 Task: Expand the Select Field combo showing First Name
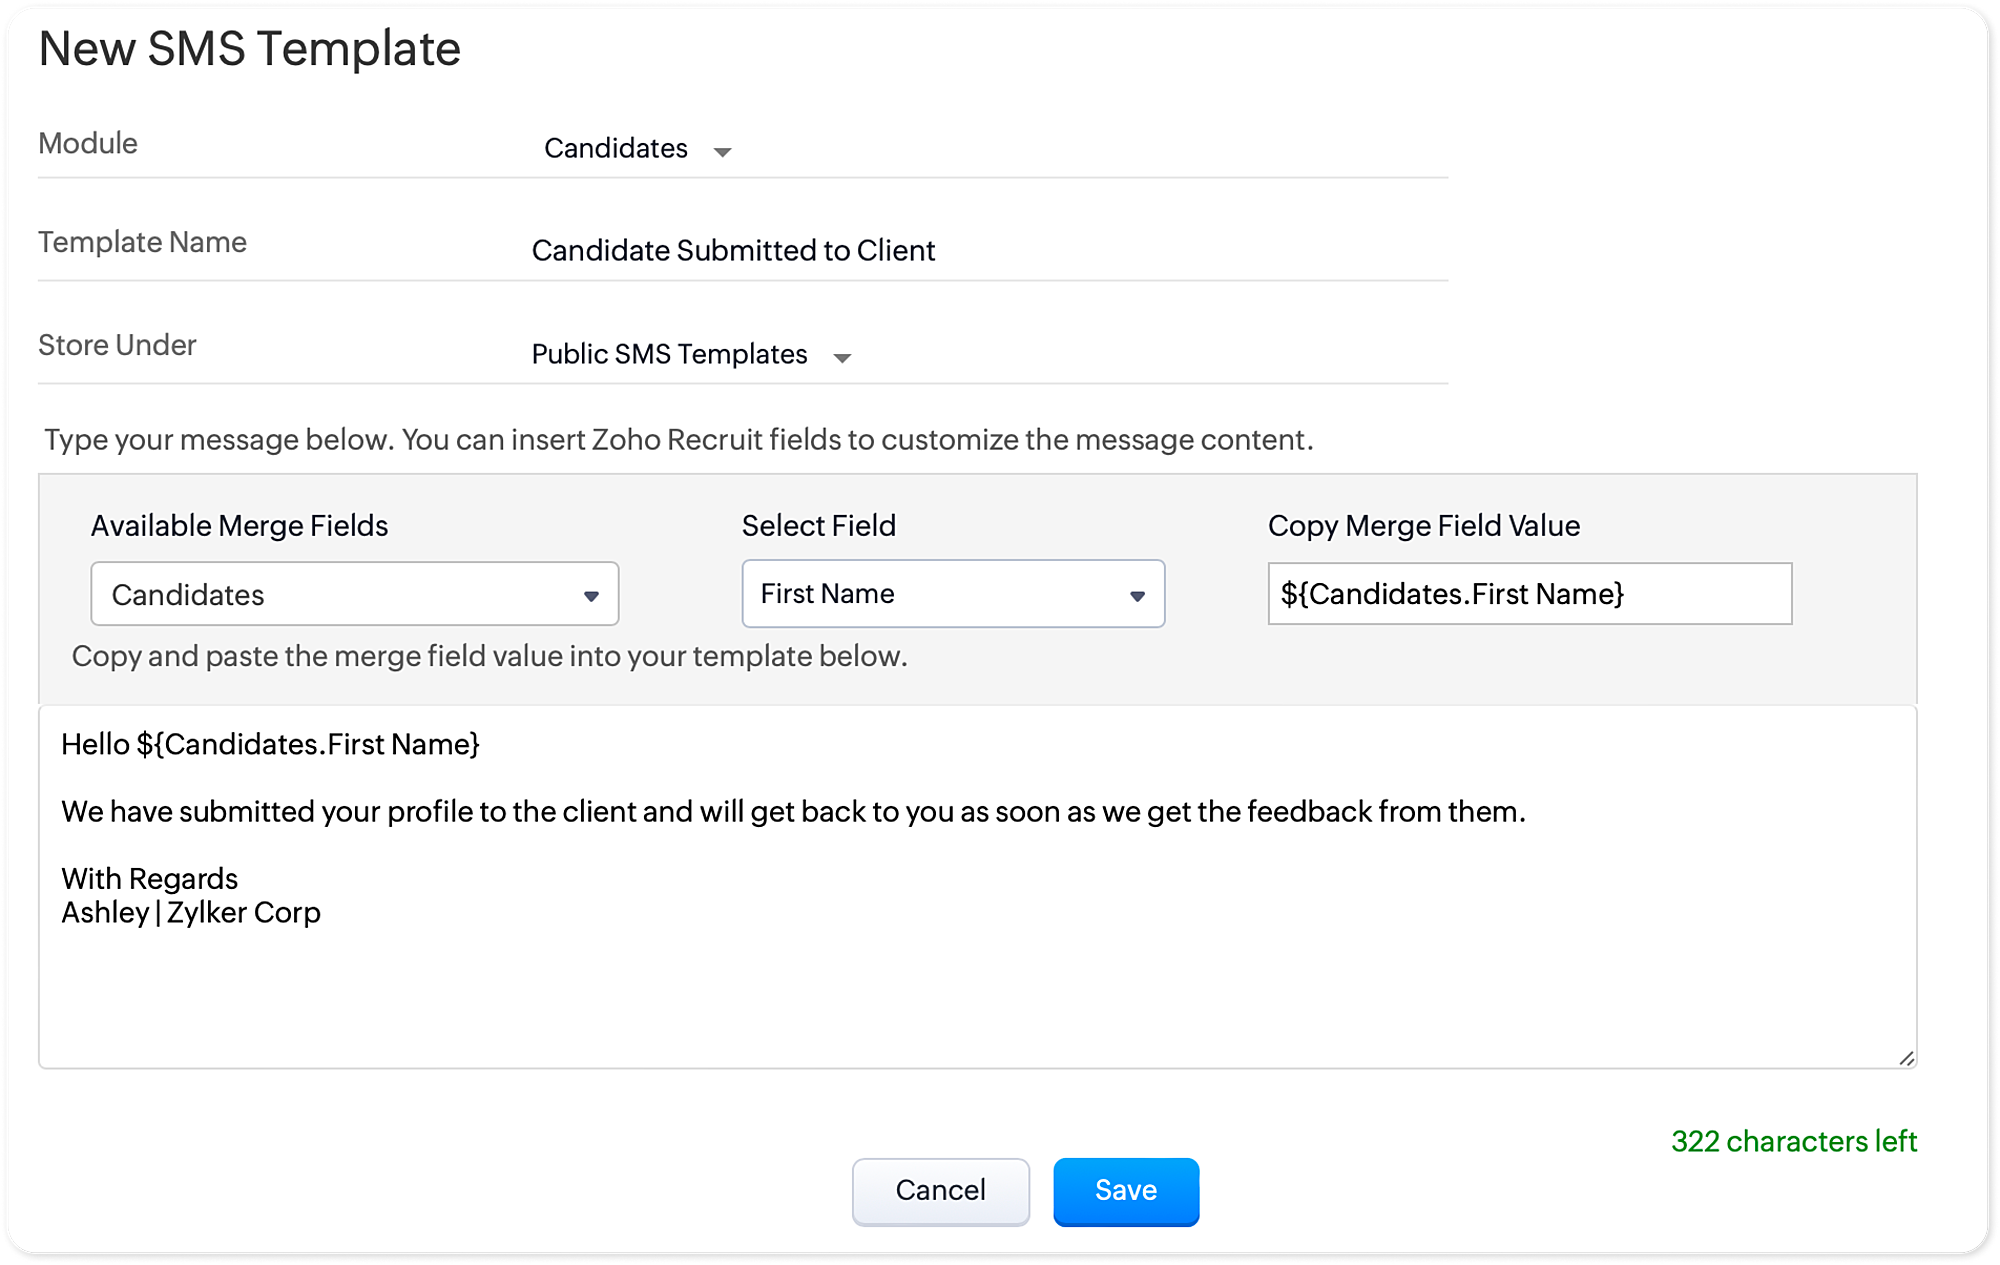(x=952, y=594)
